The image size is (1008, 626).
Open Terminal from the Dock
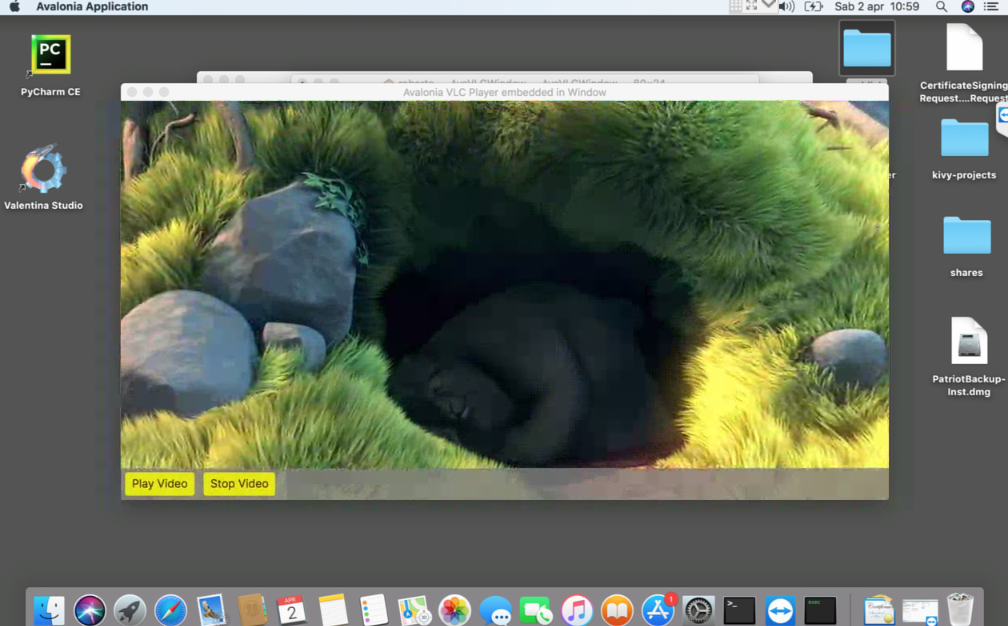click(x=739, y=609)
